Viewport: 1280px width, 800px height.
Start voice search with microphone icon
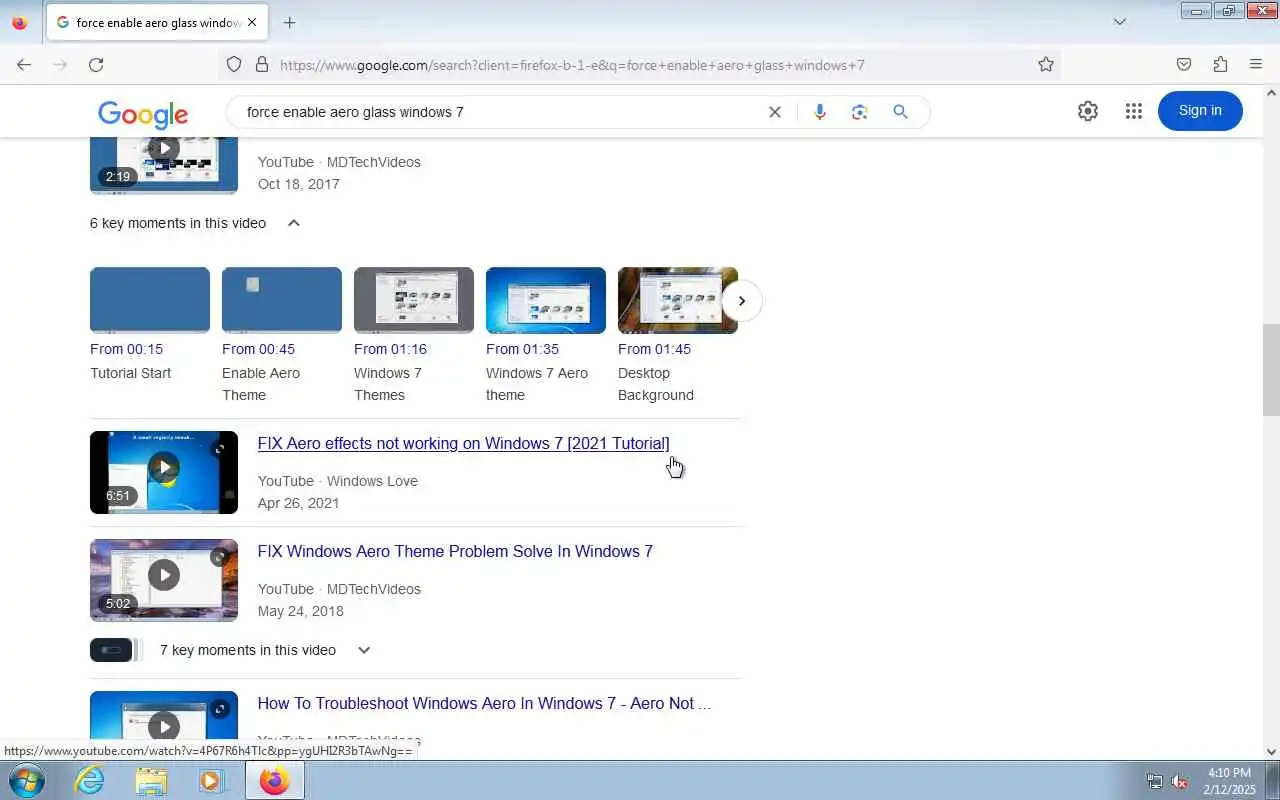(820, 112)
